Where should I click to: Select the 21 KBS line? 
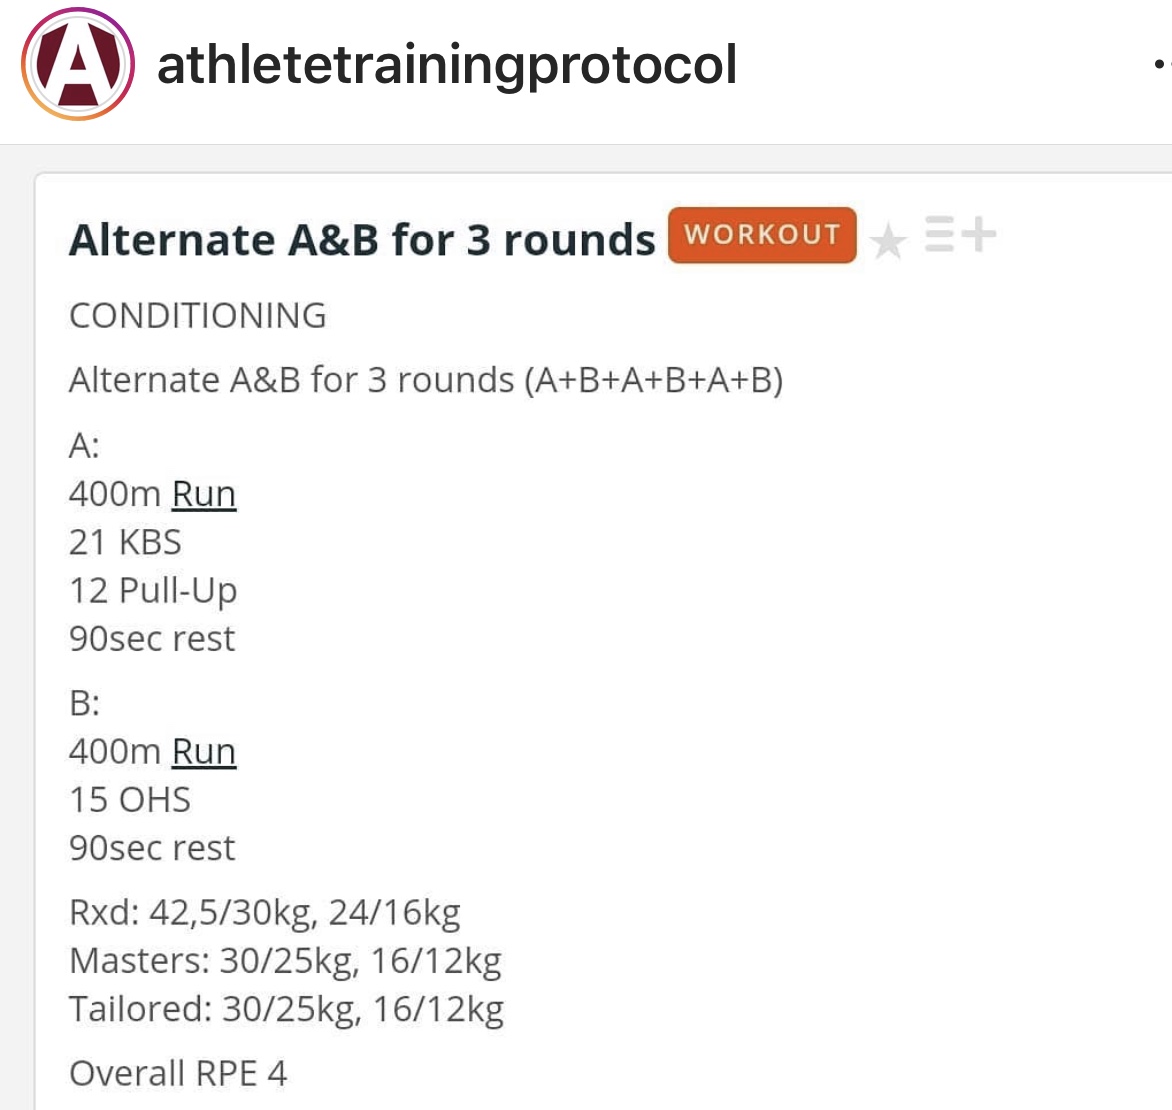coord(126,542)
